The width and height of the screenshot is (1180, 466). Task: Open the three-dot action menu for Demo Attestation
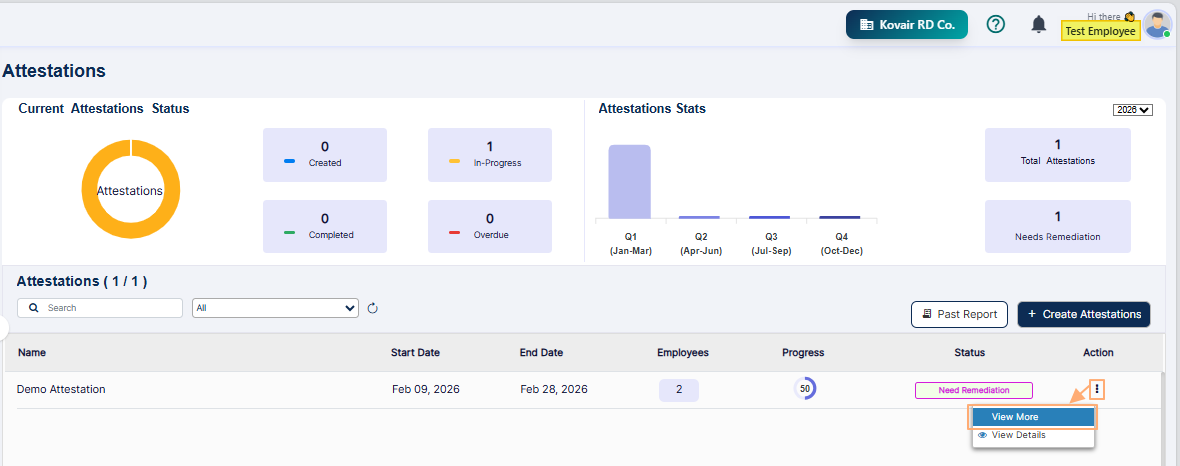[1097, 389]
